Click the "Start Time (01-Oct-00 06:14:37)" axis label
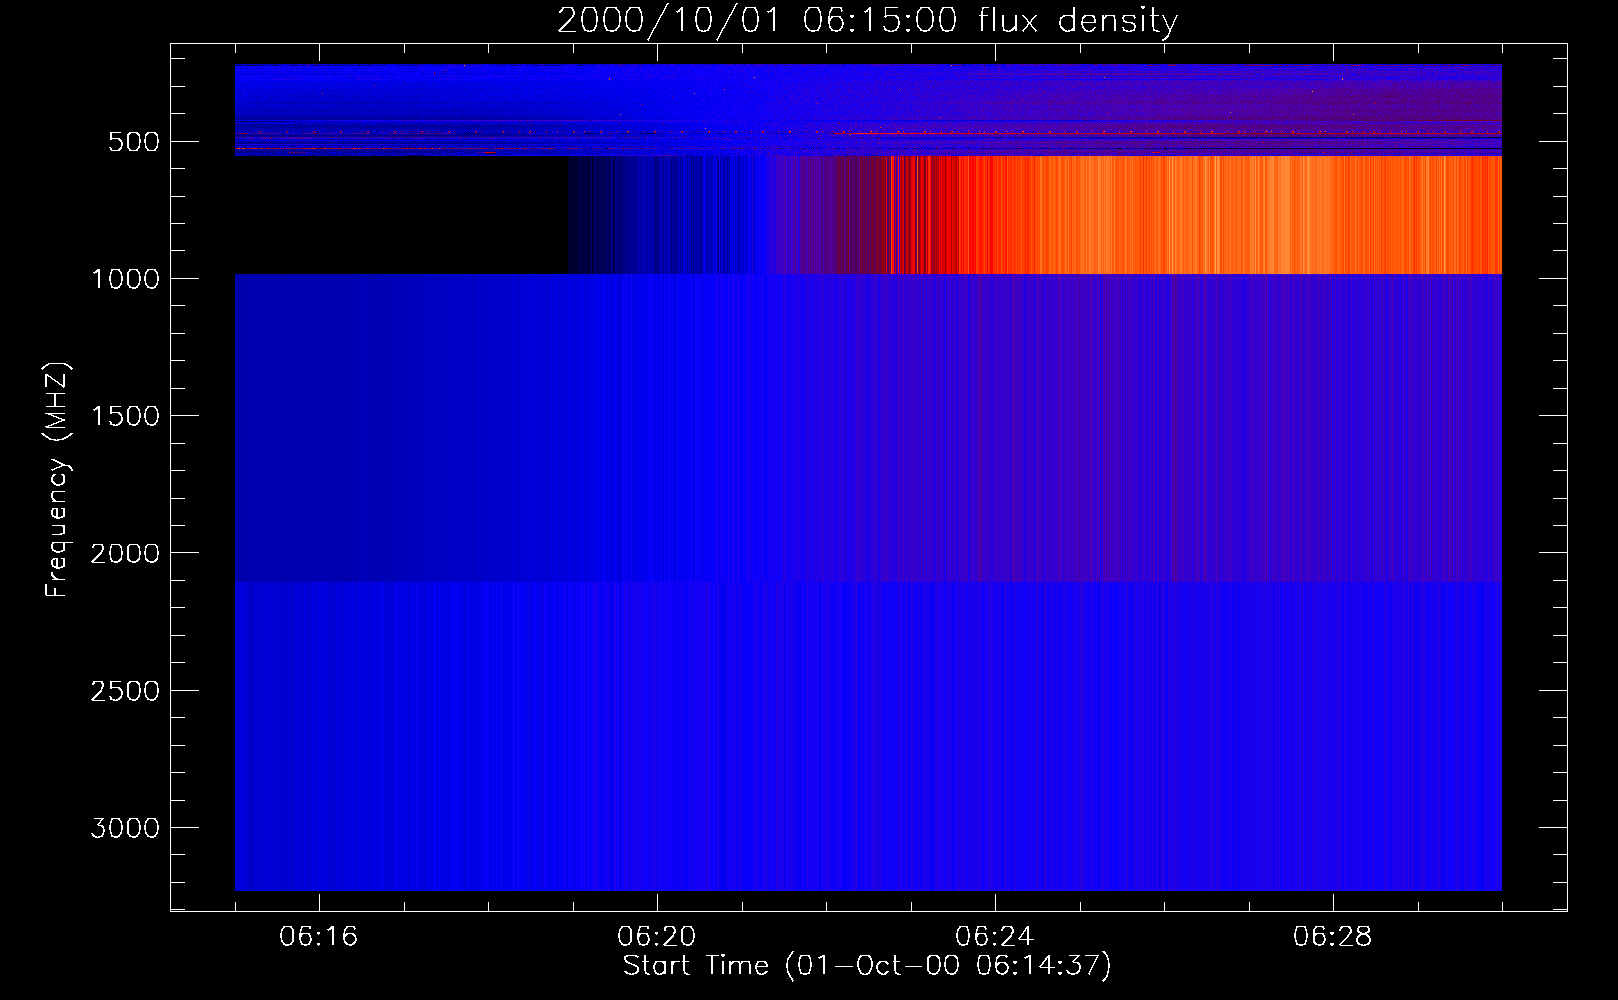This screenshot has width=1618, height=1000. [x=867, y=966]
